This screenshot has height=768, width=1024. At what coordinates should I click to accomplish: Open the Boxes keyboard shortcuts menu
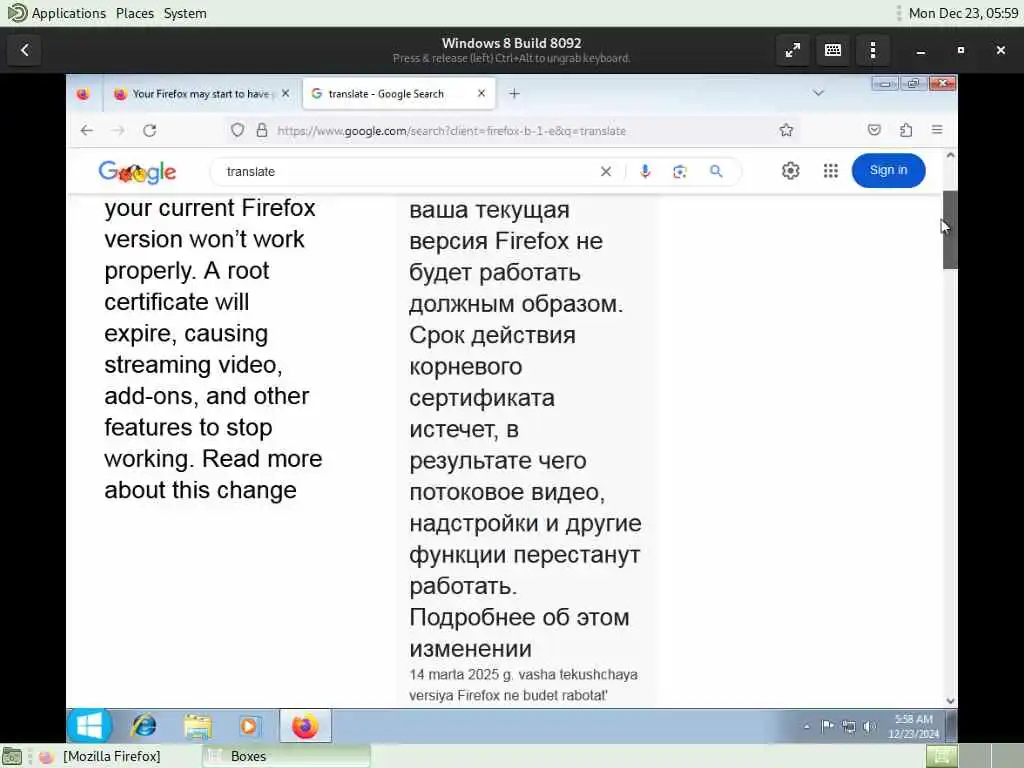833,50
